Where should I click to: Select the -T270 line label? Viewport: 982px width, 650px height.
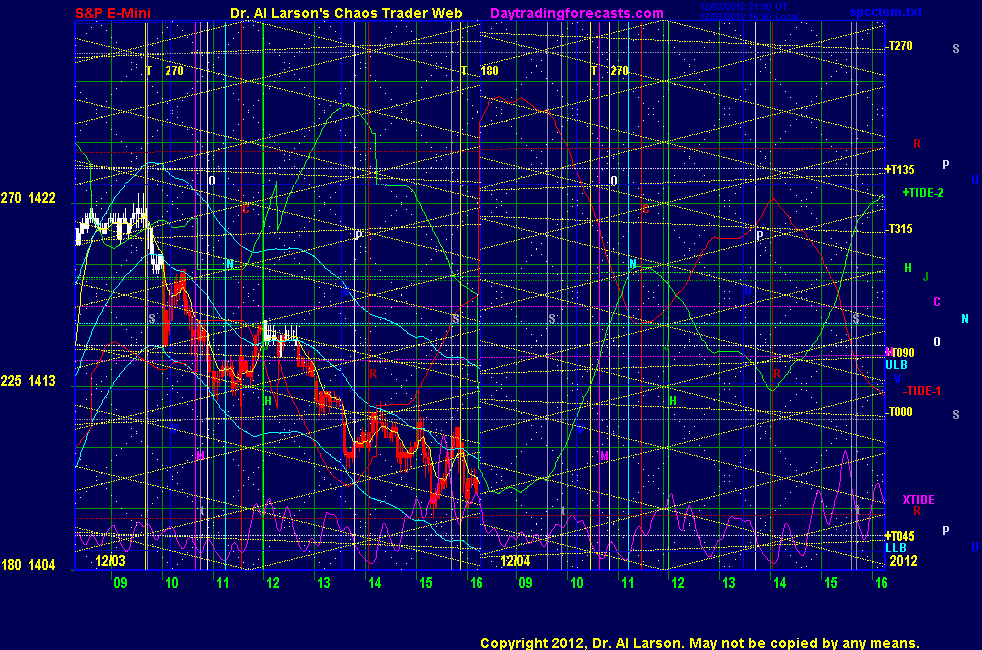tap(900, 46)
